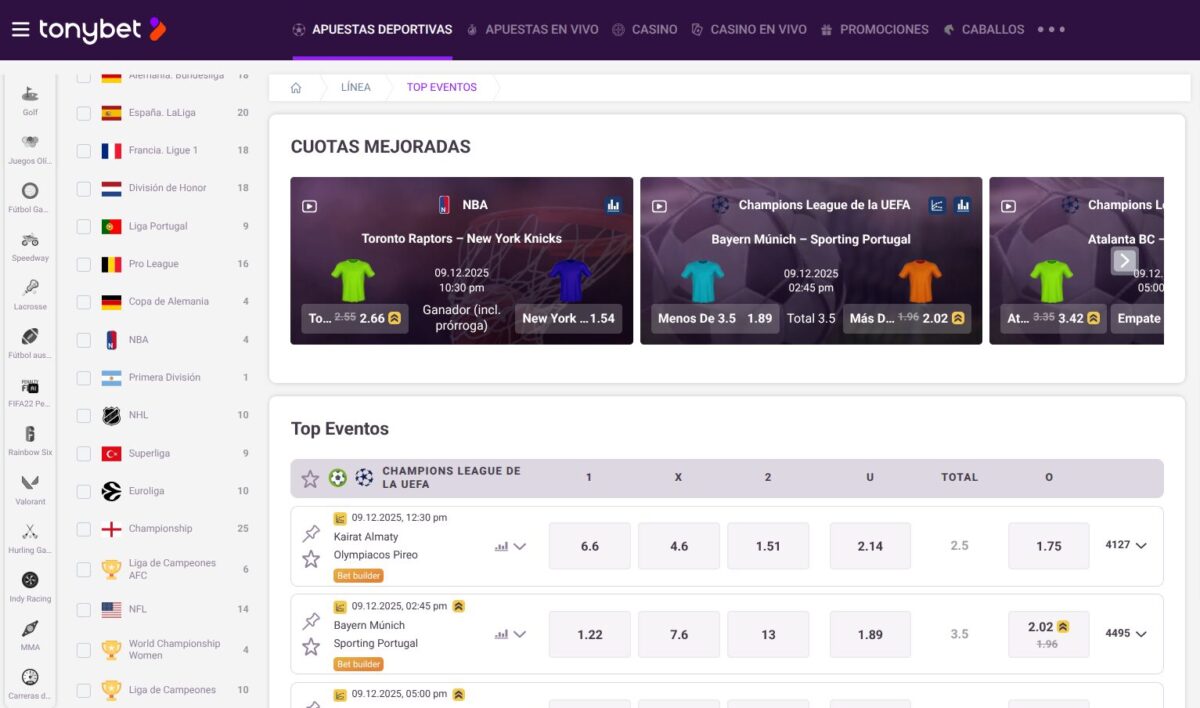
Task: Check the NBA league checkbox
Action: 84,340
